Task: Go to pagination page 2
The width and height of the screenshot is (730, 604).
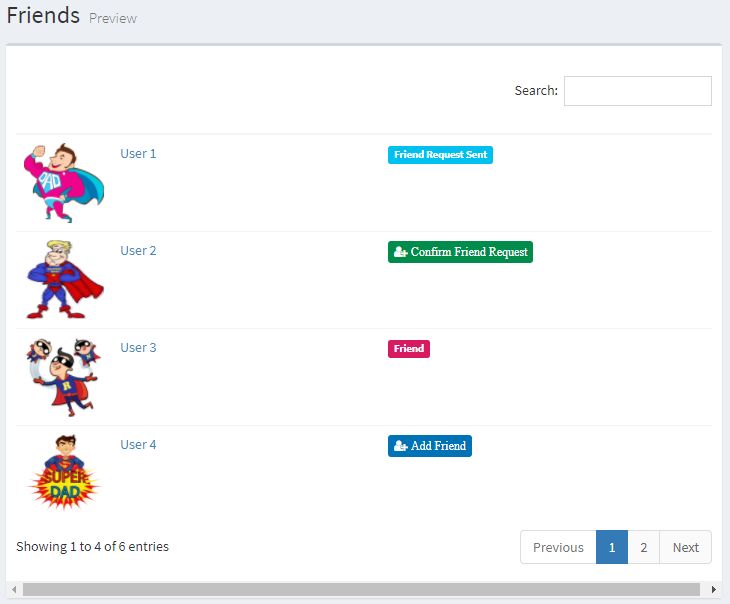Action: pyautogui.click(x=643, y=547)
